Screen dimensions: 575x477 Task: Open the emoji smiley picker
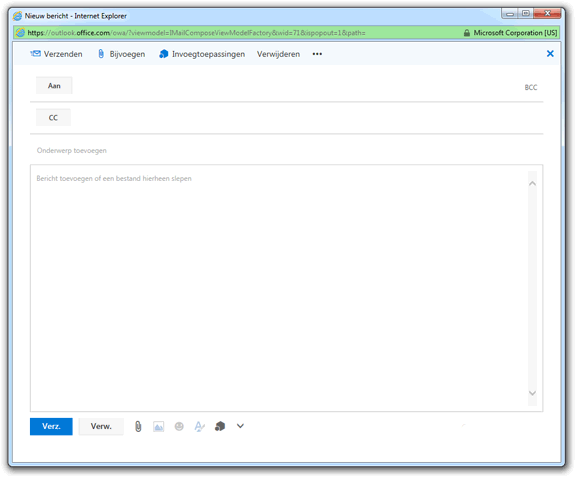[x=179, y=426]
